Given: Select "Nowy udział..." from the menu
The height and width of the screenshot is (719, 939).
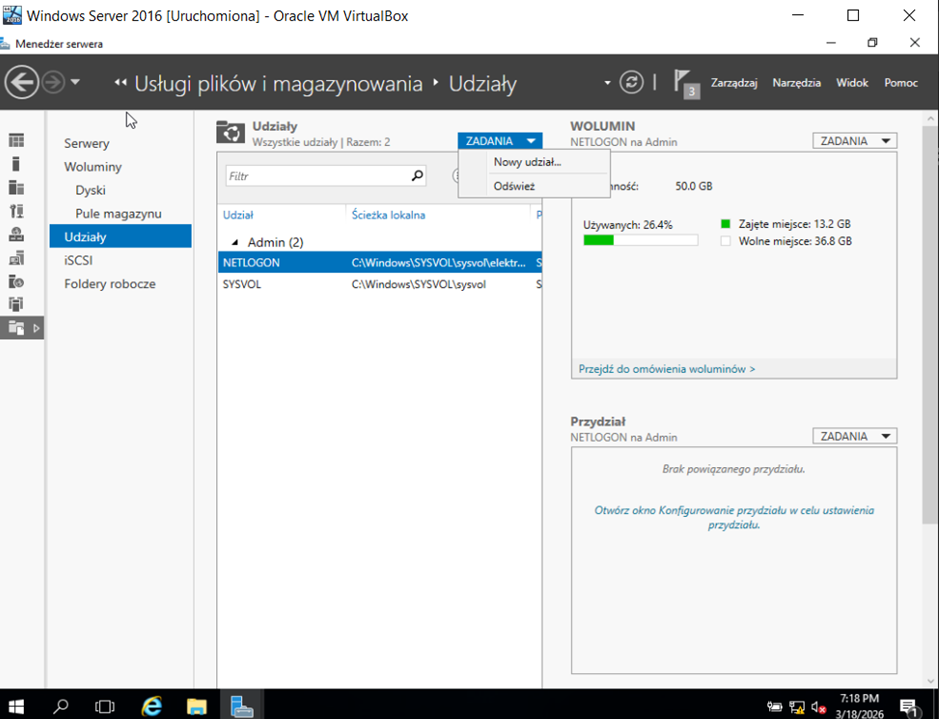Looking at the screenshot, I should [527, 162].
